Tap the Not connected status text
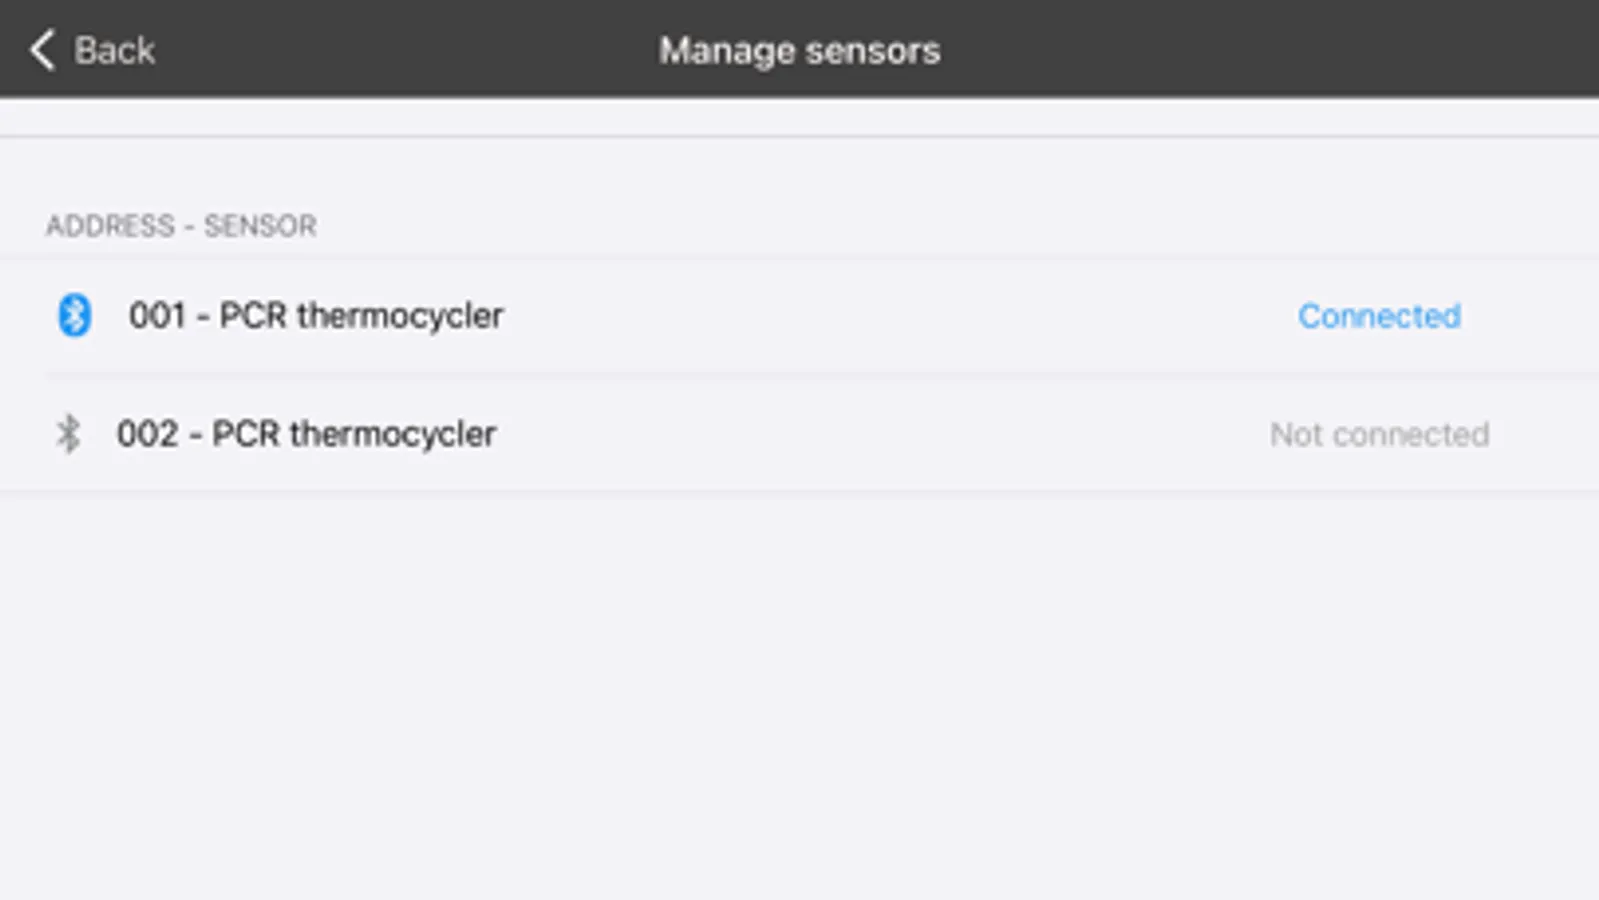The width and height of the screenshot is (1599, 900). [1379, 434]
